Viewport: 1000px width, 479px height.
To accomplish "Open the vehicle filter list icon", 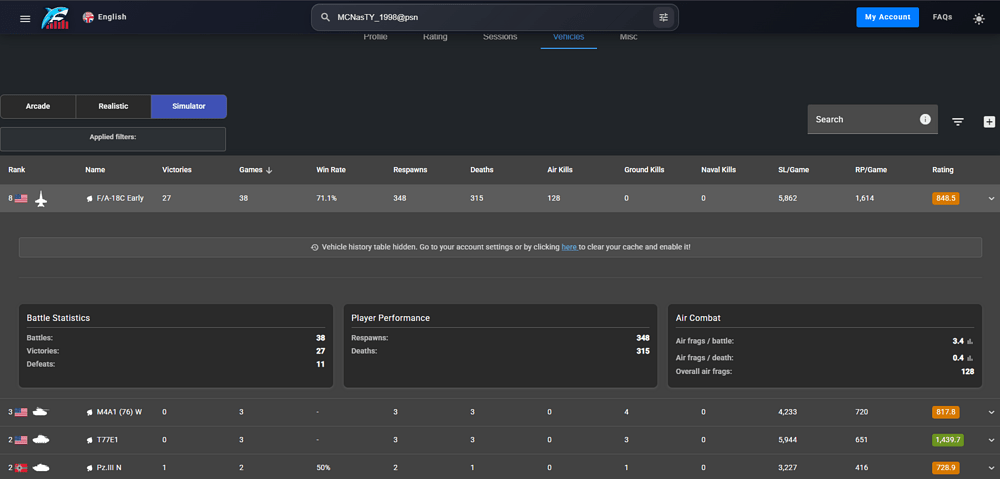I will coord(958,121).
